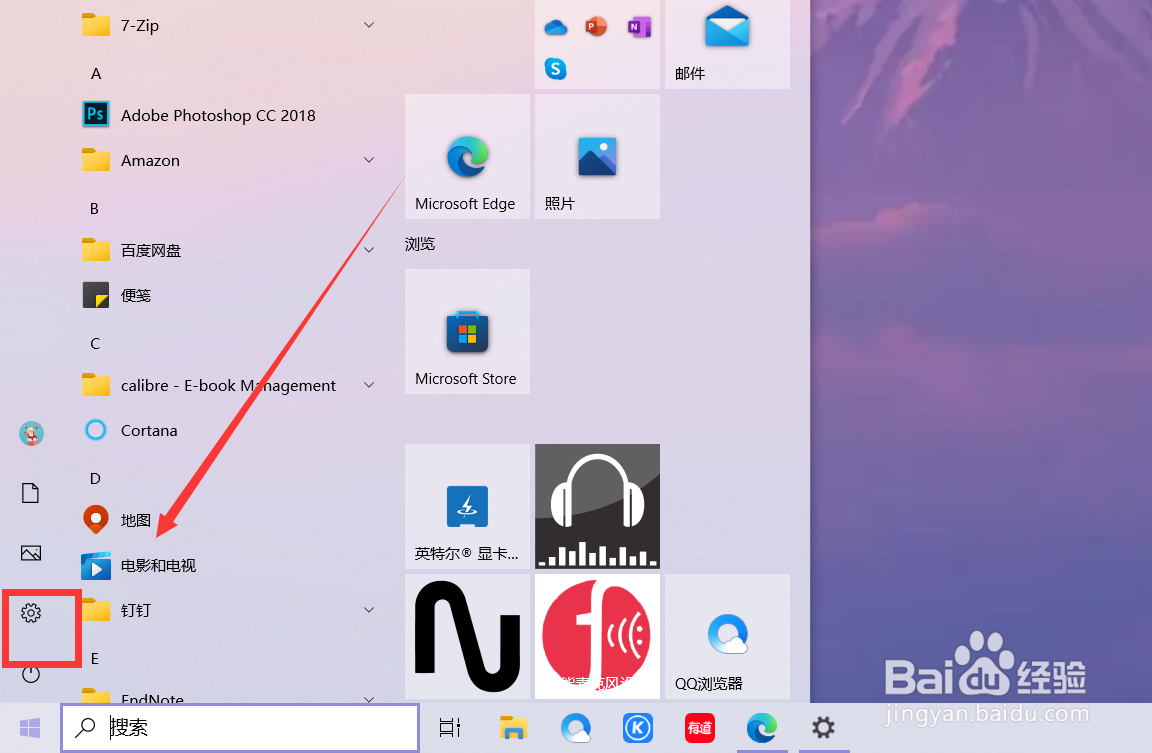Open Settings gear in Start menu rail
Viewport: 1152px width, 753px height.
tap(31, 613)
